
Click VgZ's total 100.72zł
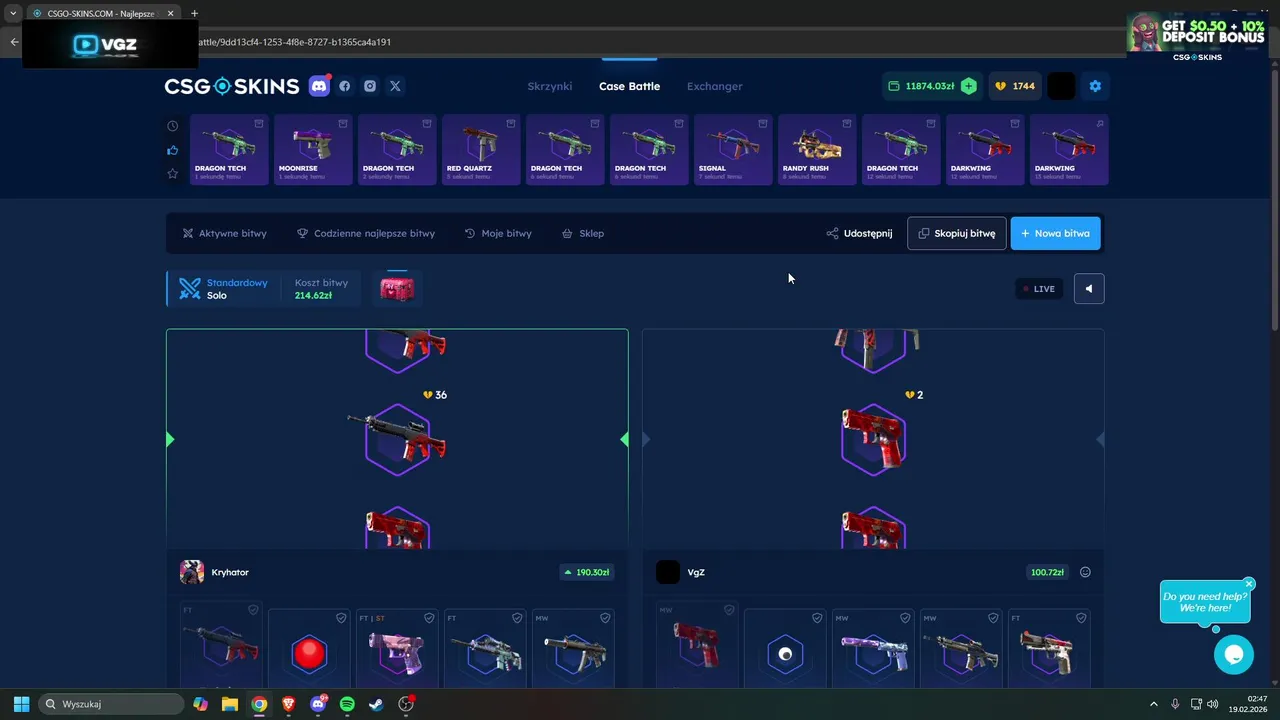pyautogui.click(x=1047, y=572)
